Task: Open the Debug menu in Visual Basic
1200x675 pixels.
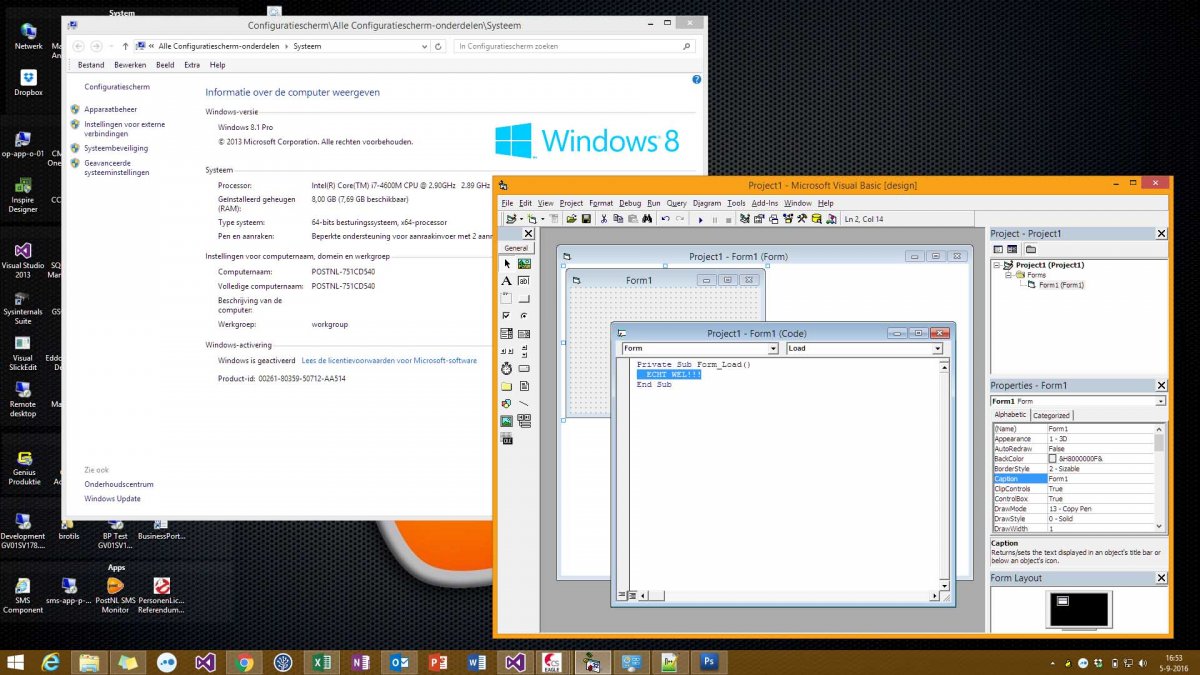Action: [630, 203]
